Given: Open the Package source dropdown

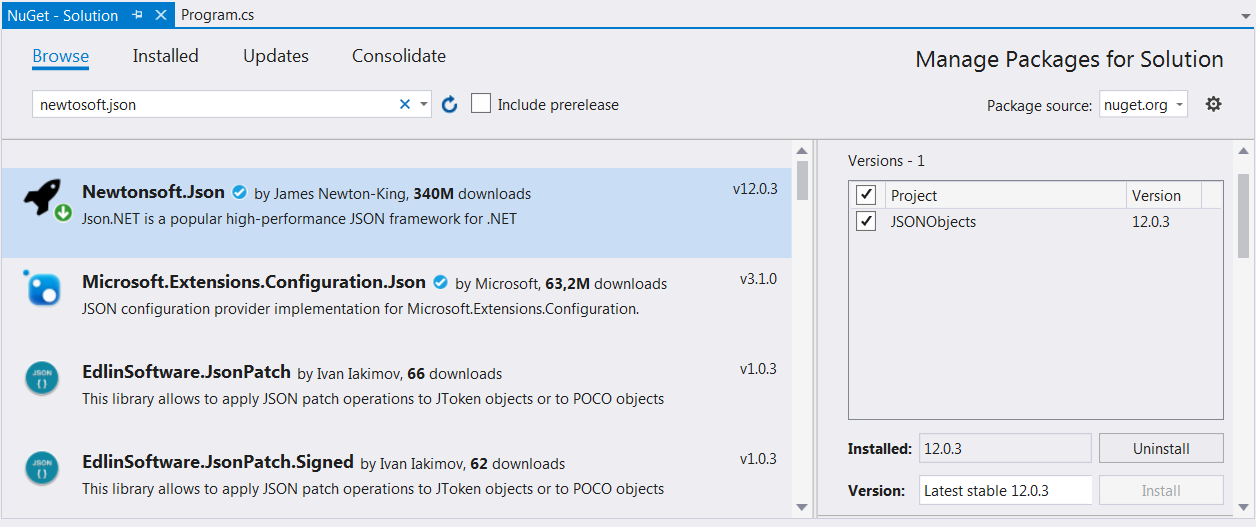Looking at the screenshot, I should point(1143,104).
